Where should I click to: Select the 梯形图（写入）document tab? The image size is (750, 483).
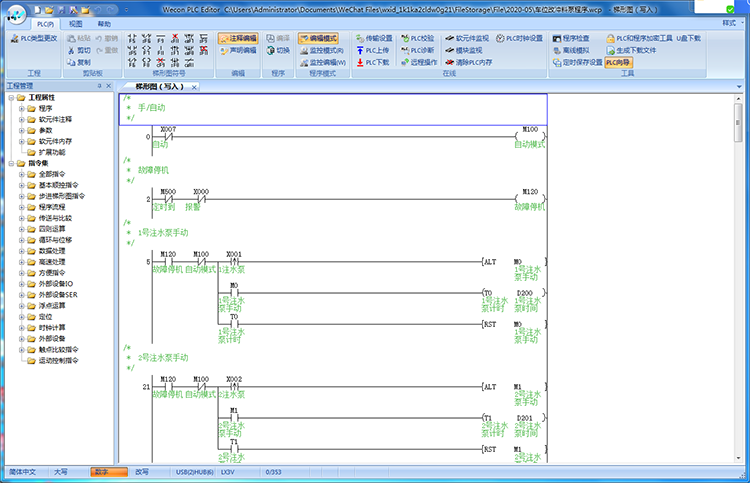click(x=159, y=87)
